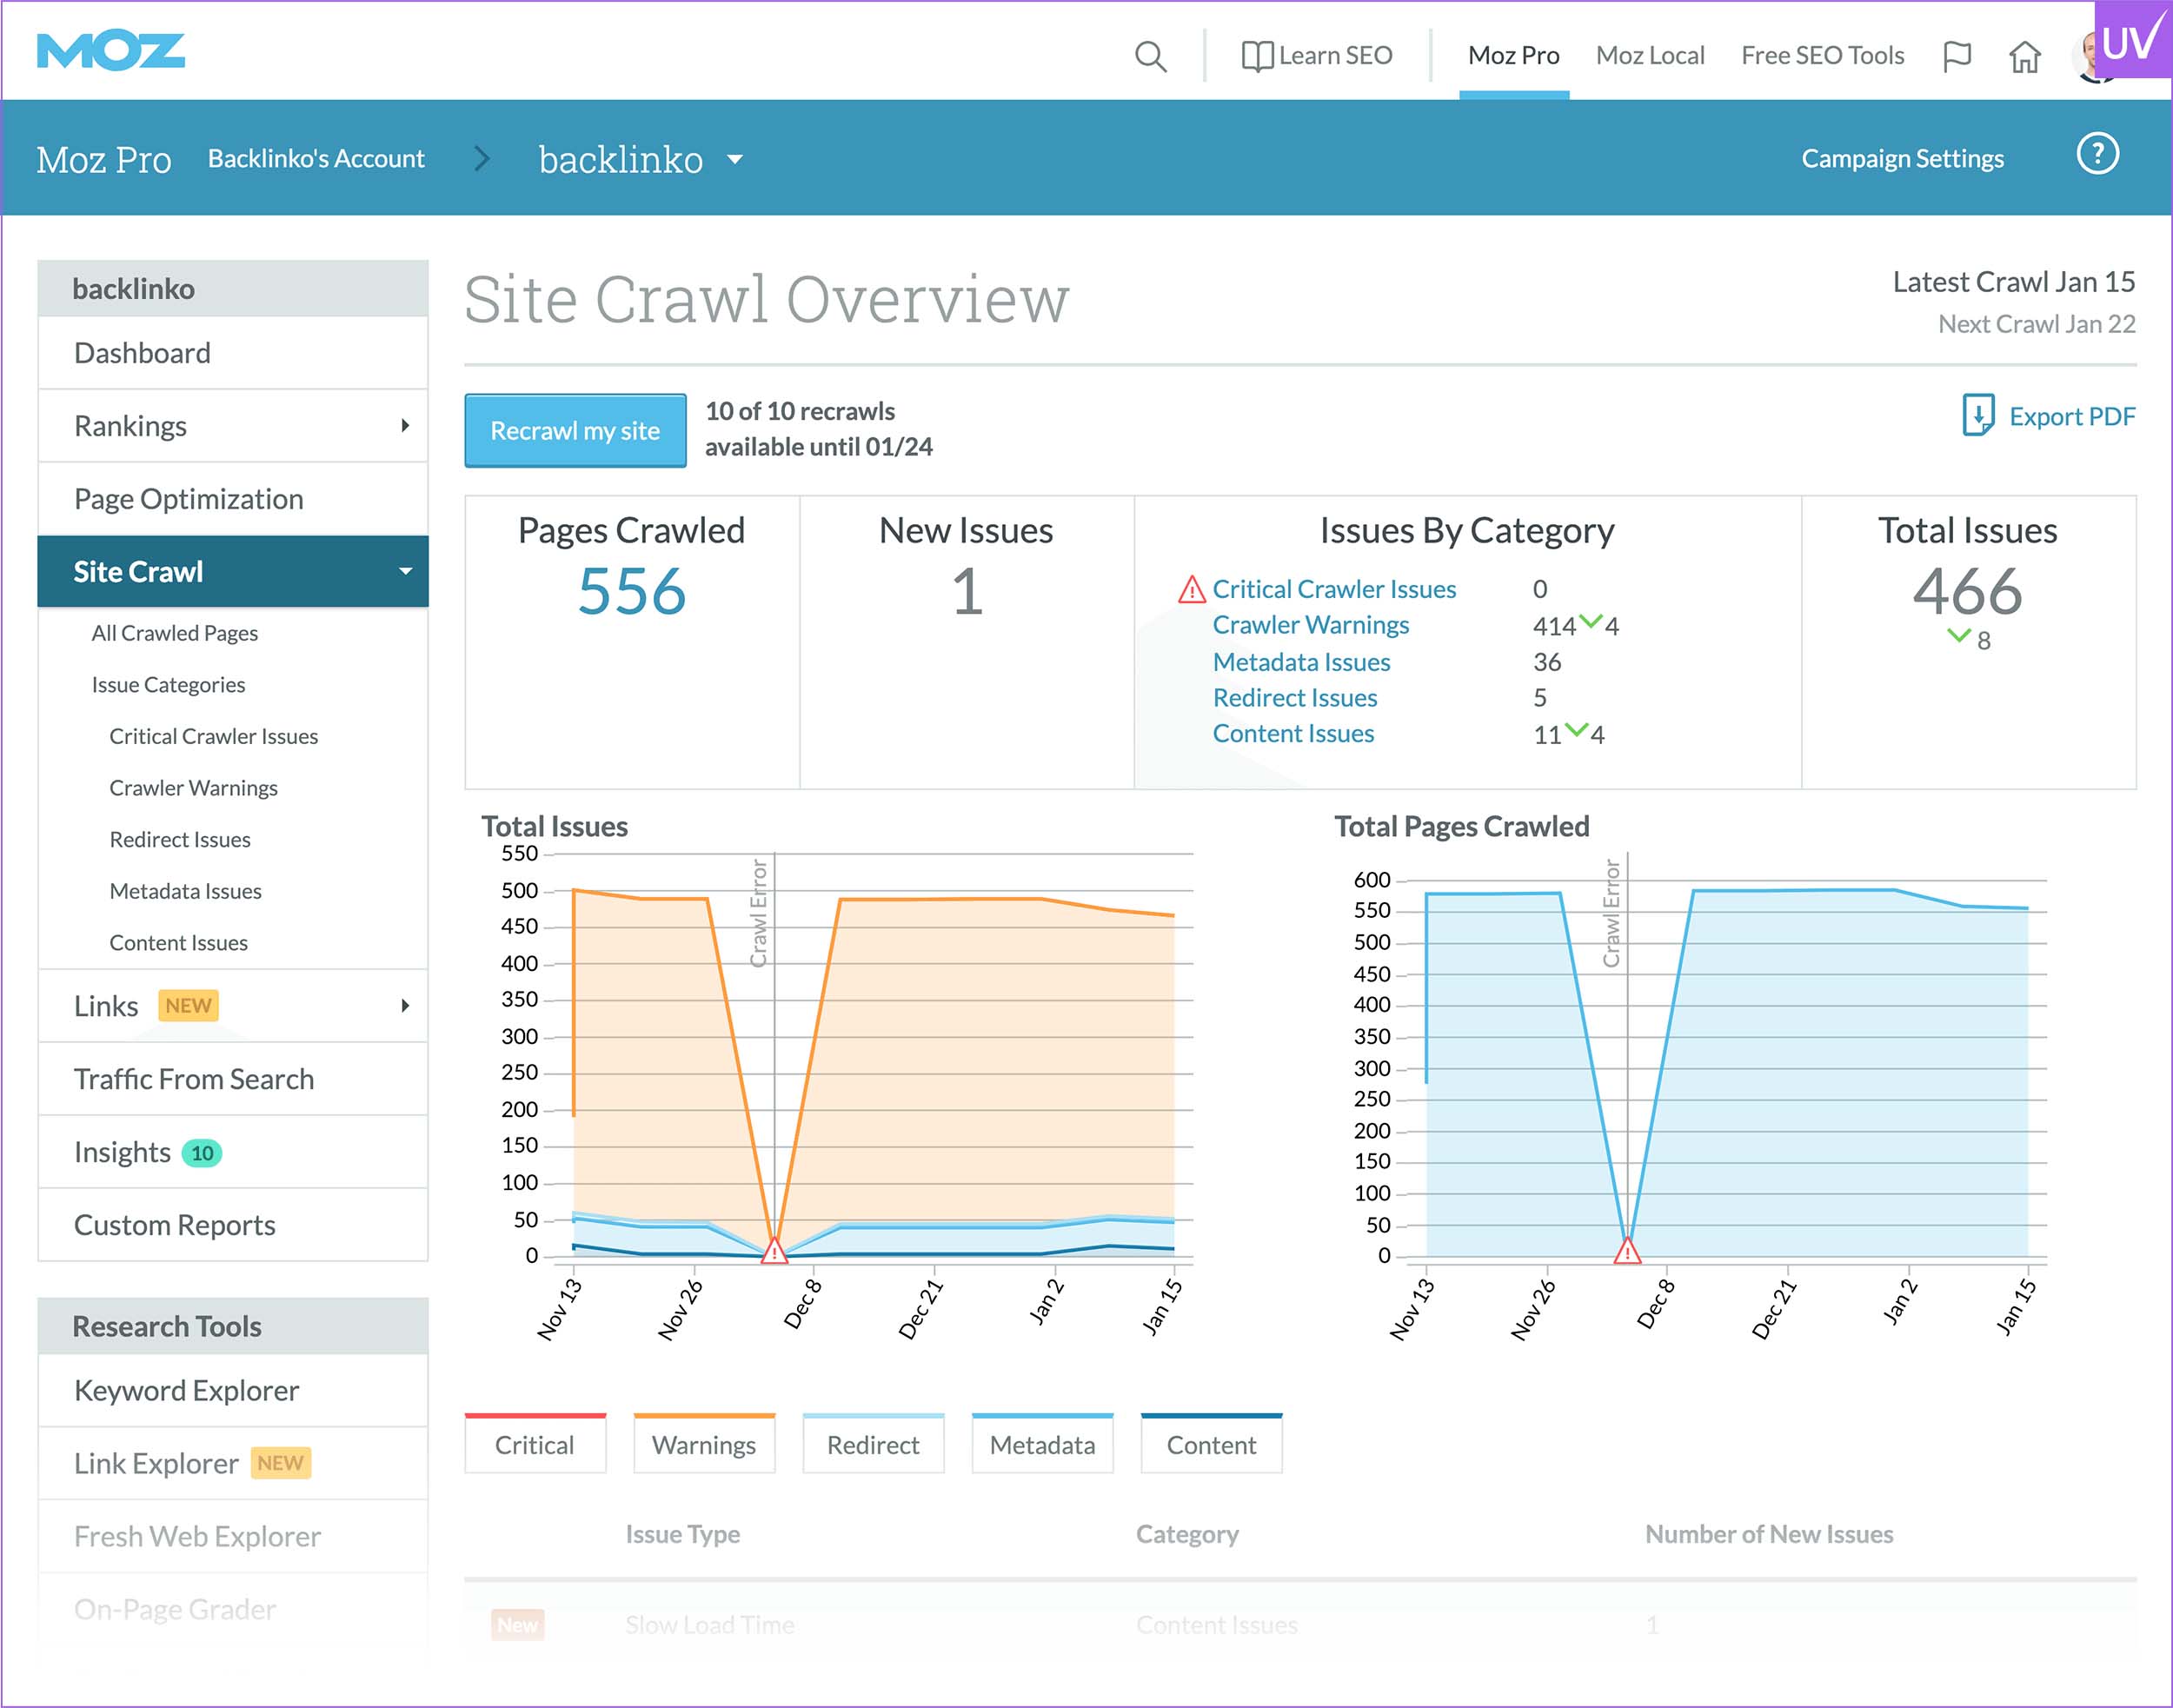Screen dimensions: 2173x1708
Task: Click the Export PDF download icon
Action: 1977,415
